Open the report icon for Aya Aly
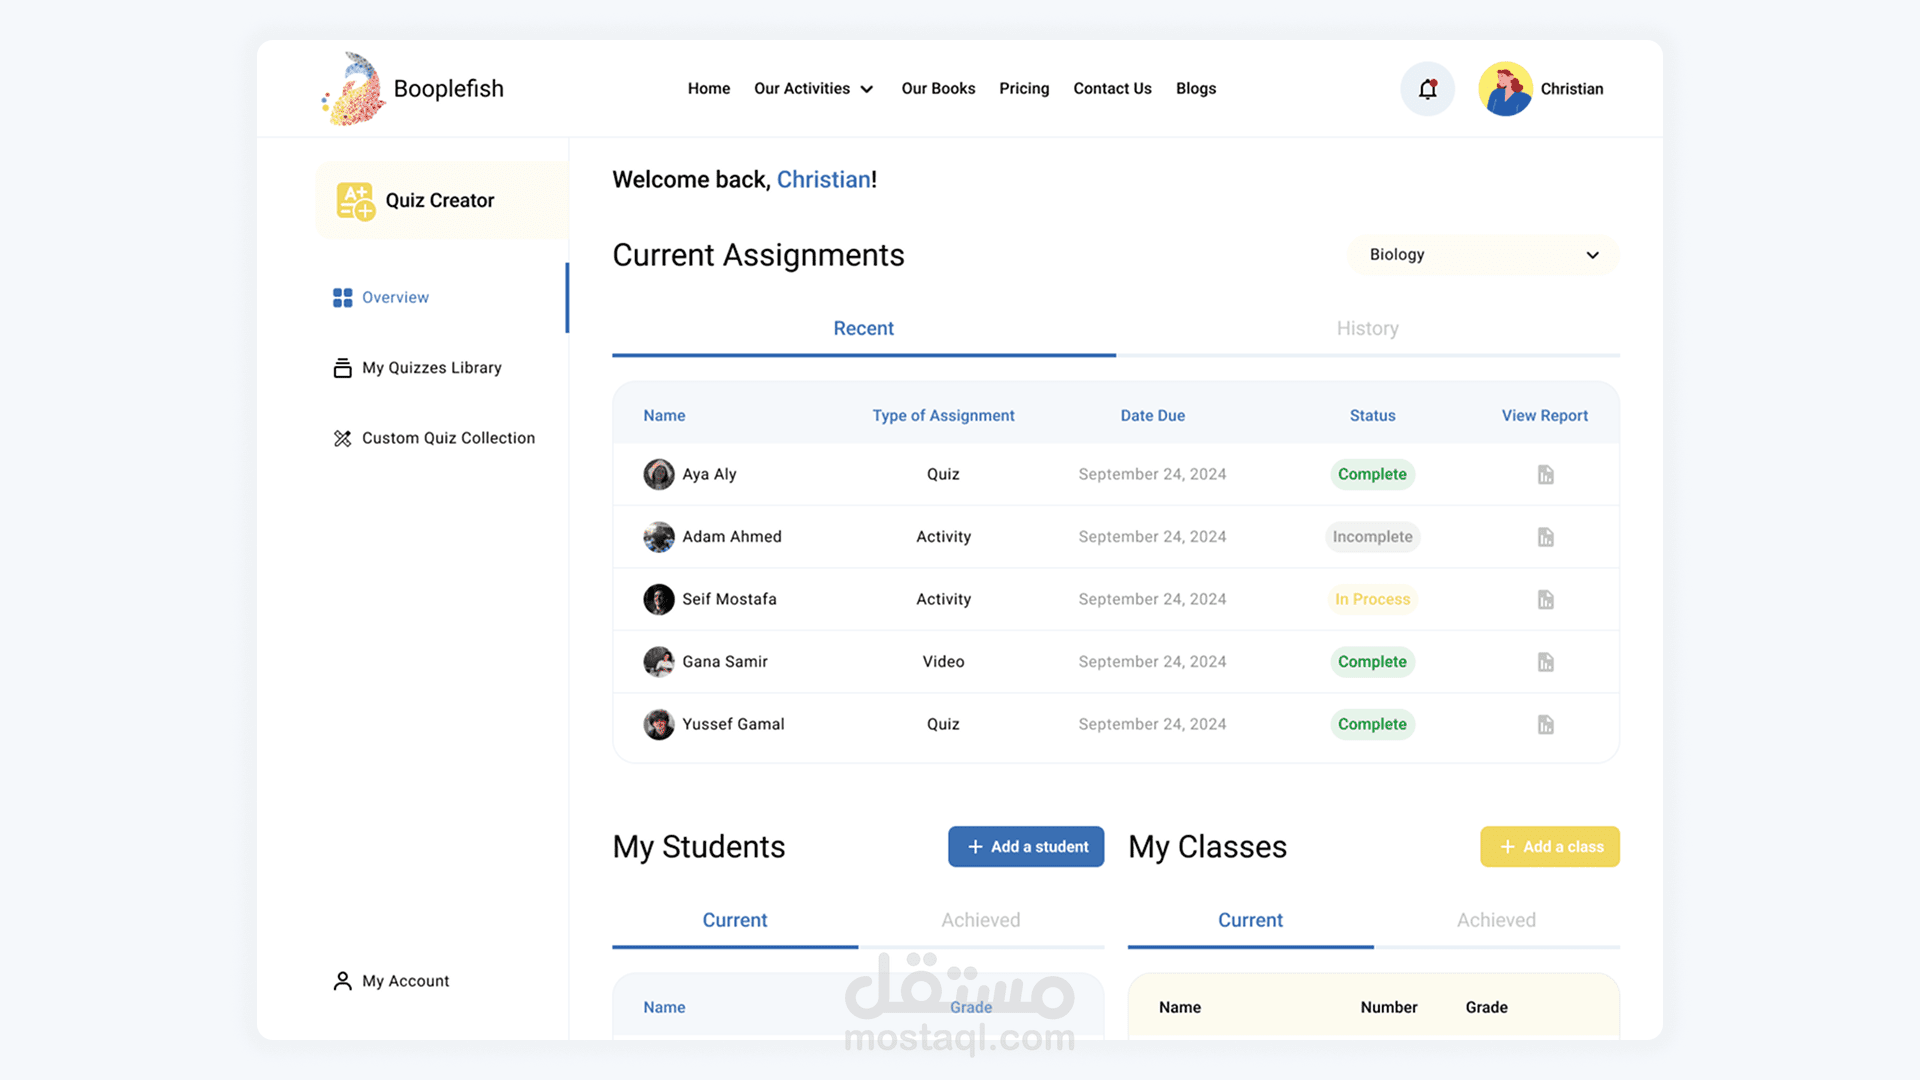 click(x=1545, y=474)
